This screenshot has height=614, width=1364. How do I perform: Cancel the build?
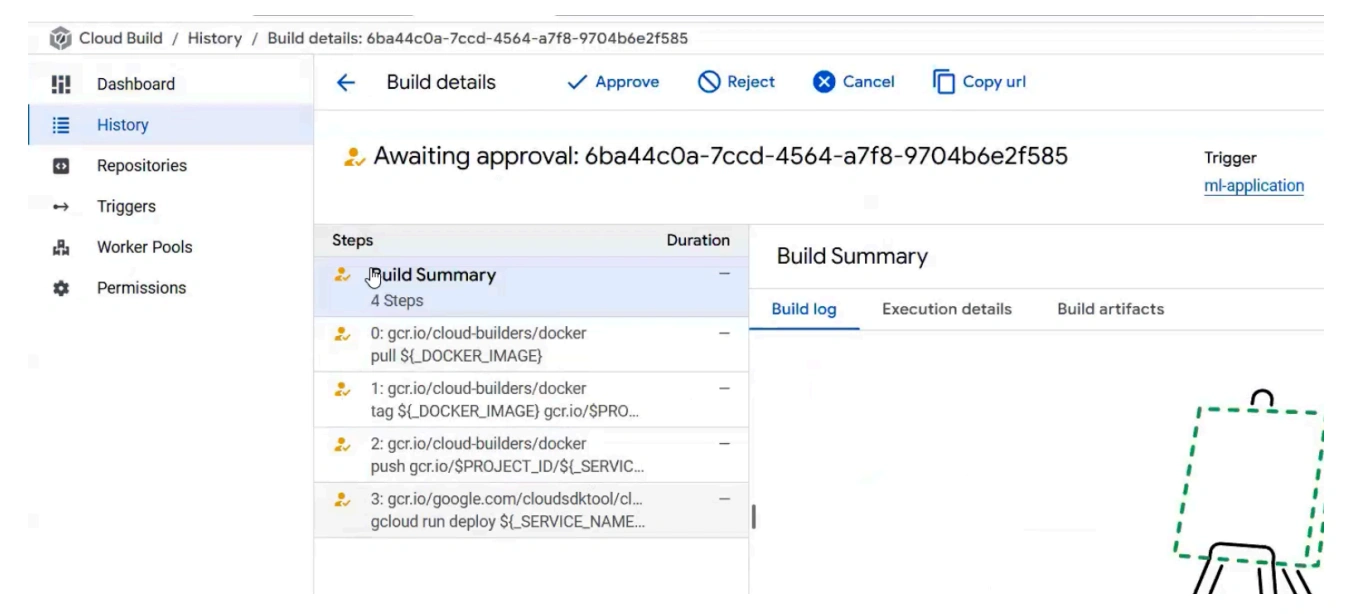[853, 82]
